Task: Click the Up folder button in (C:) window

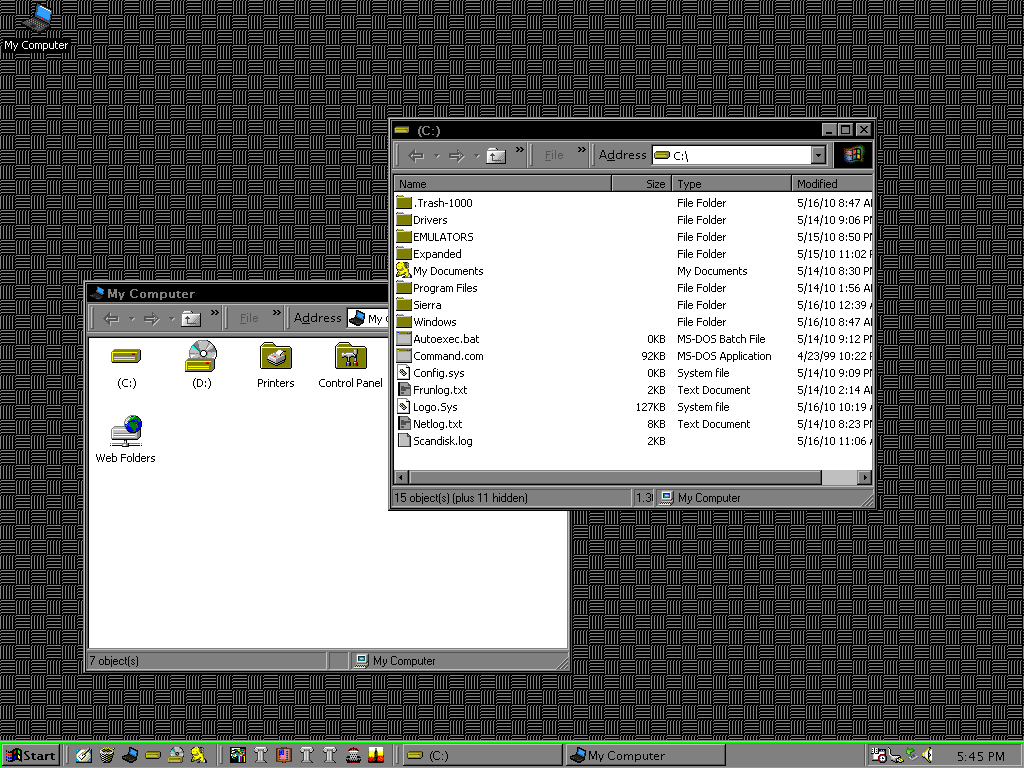Action: point(496,155)
